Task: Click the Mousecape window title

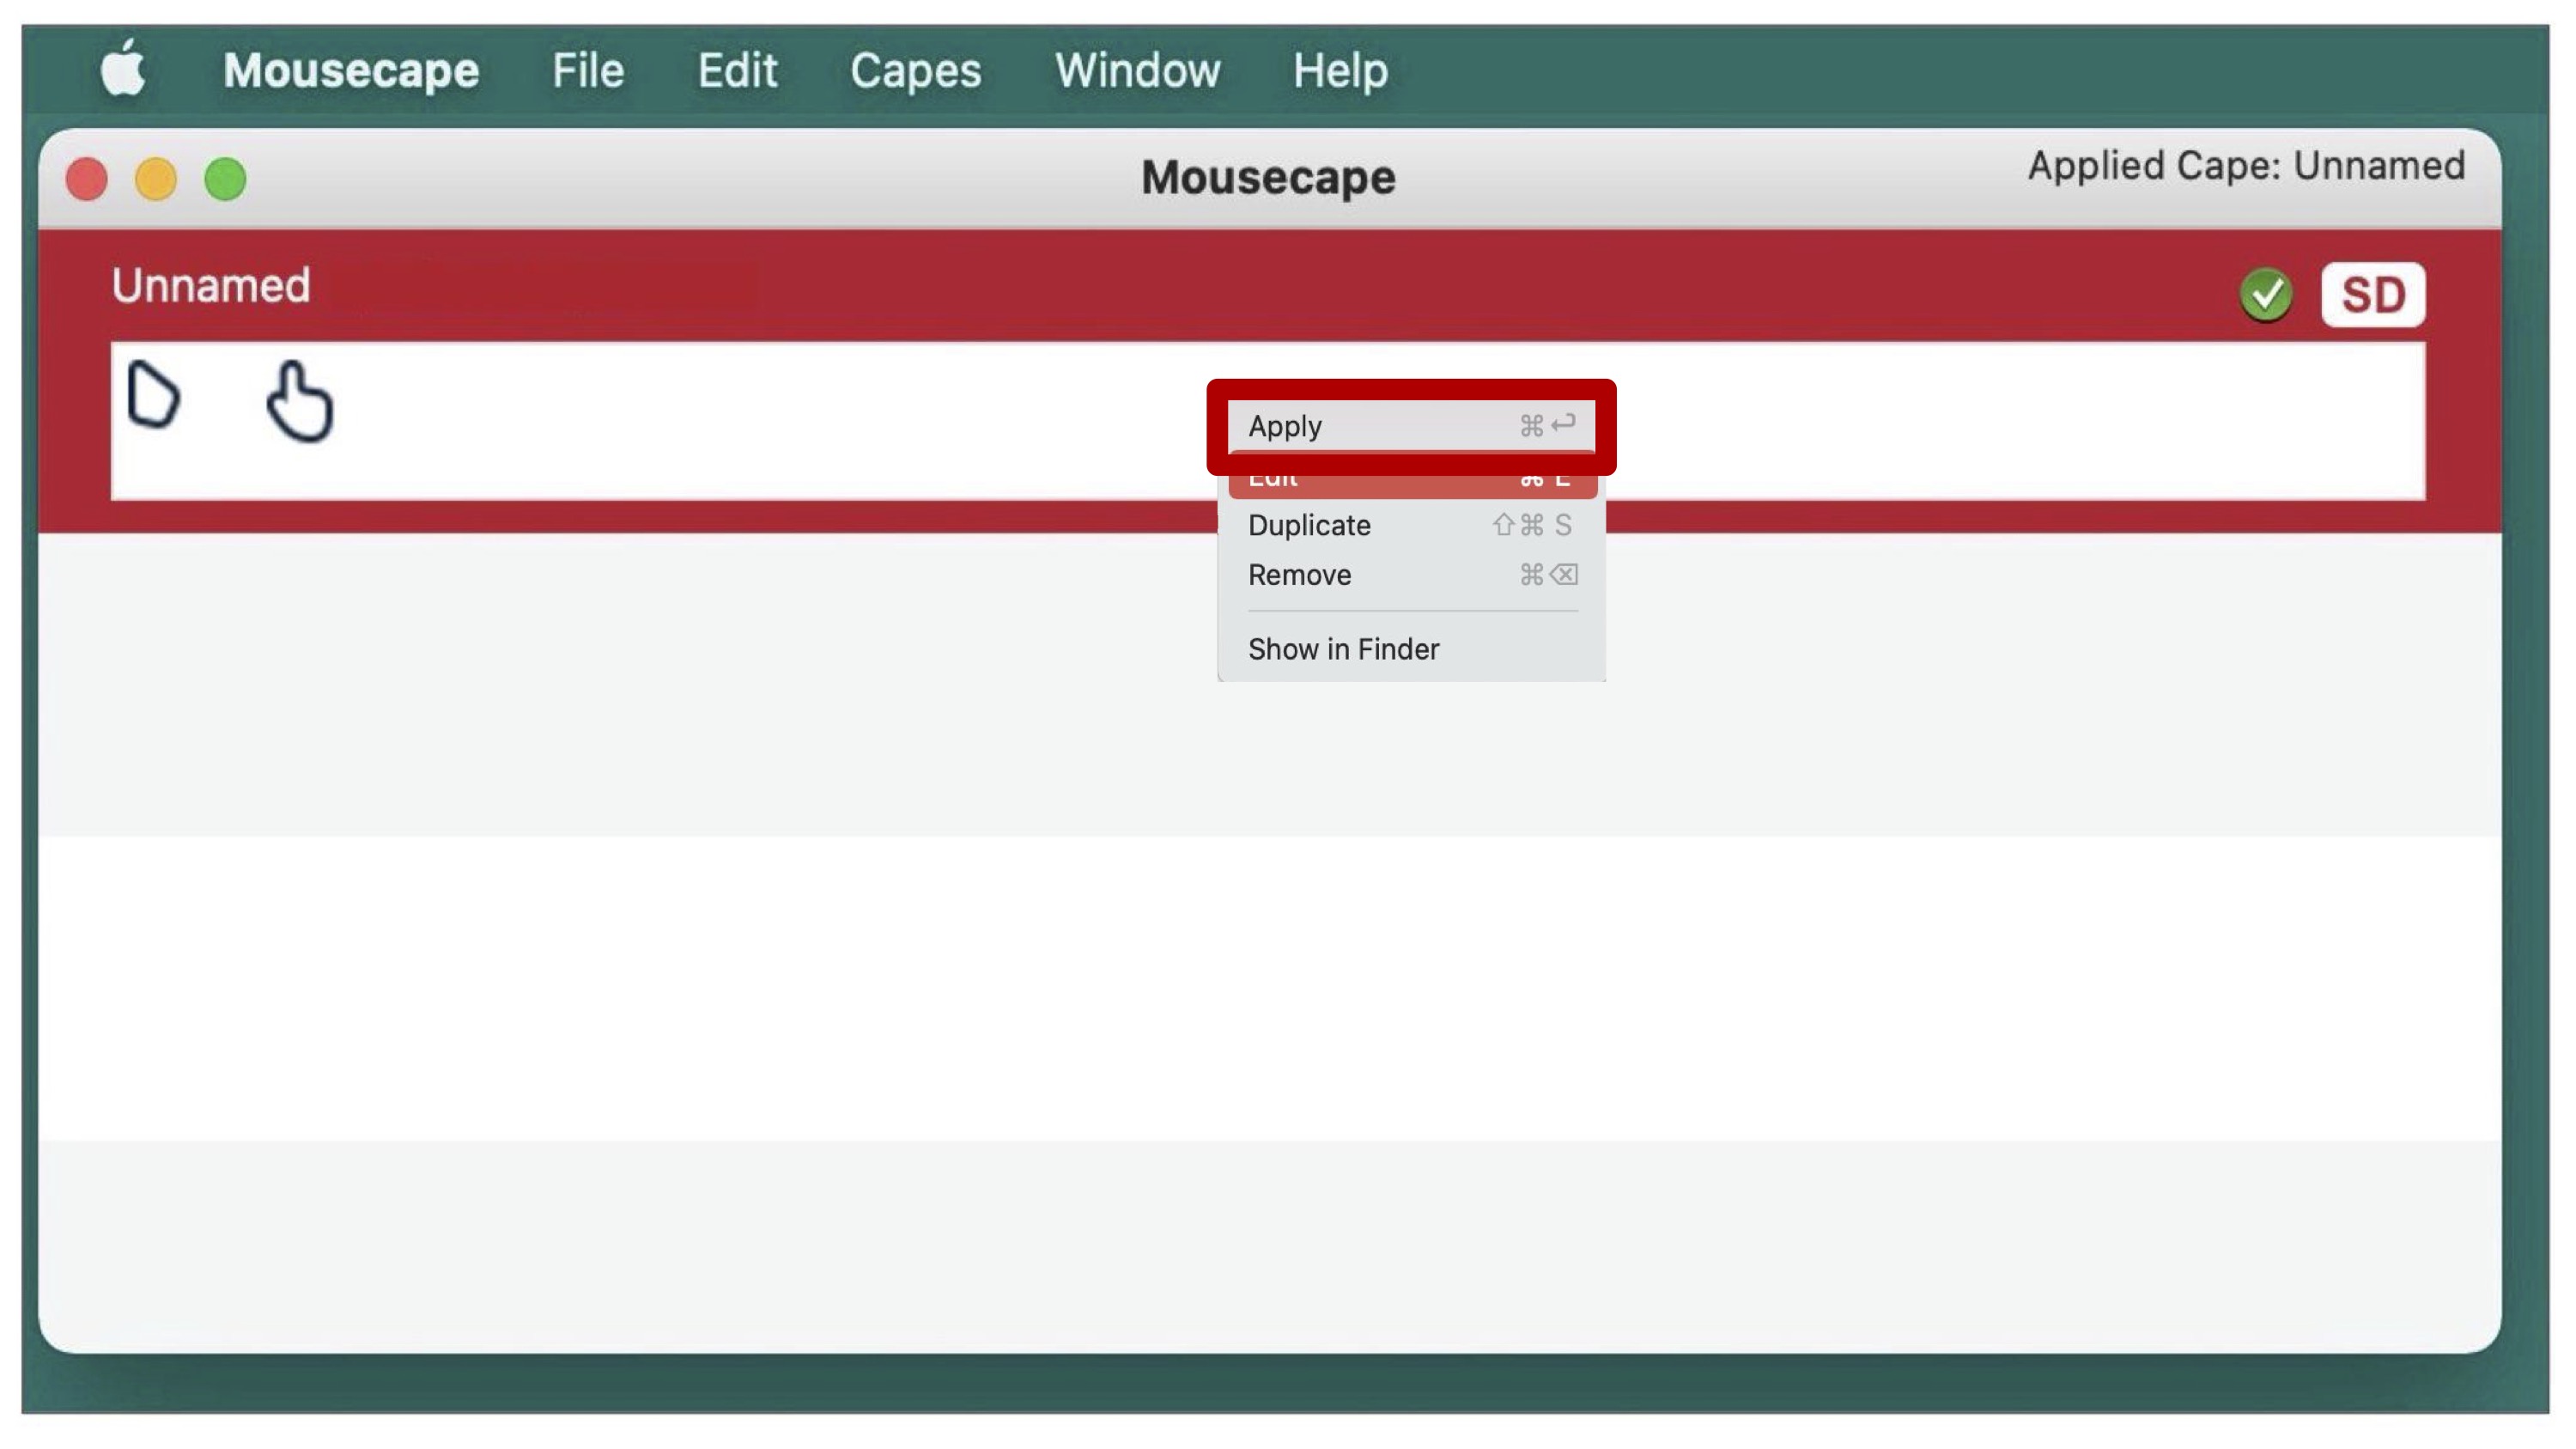Action: [x=1268, y=177]
